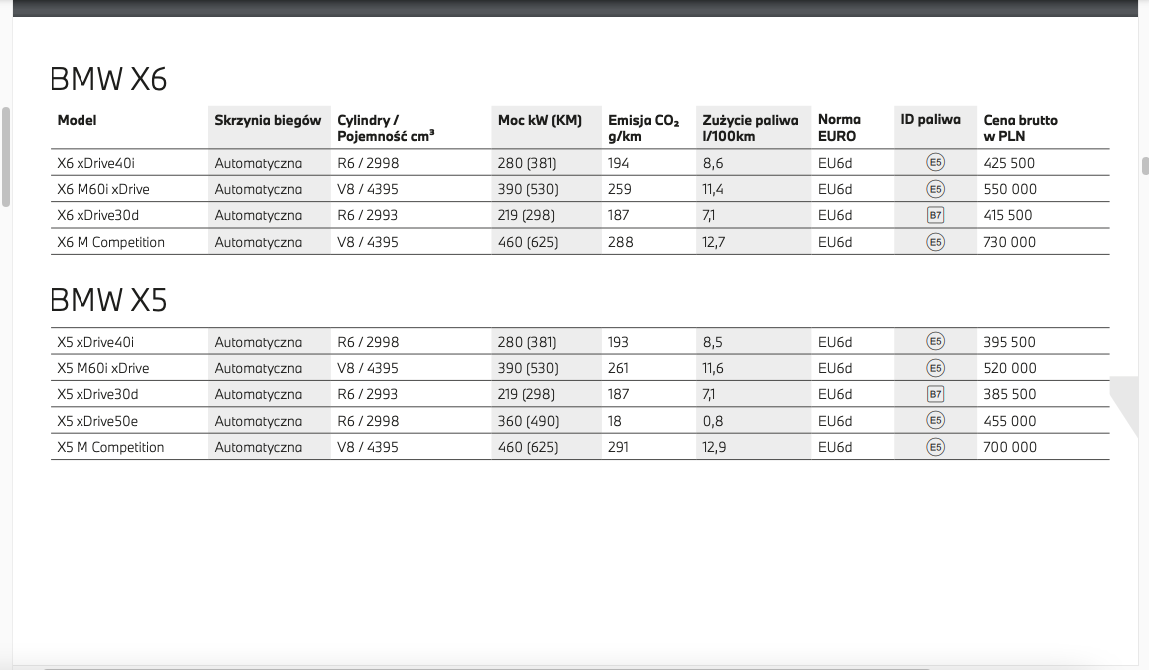Click the "BMW X5" heading
Image resolution: width=1149 pixels, height=670 pixels.
point(108,300)
